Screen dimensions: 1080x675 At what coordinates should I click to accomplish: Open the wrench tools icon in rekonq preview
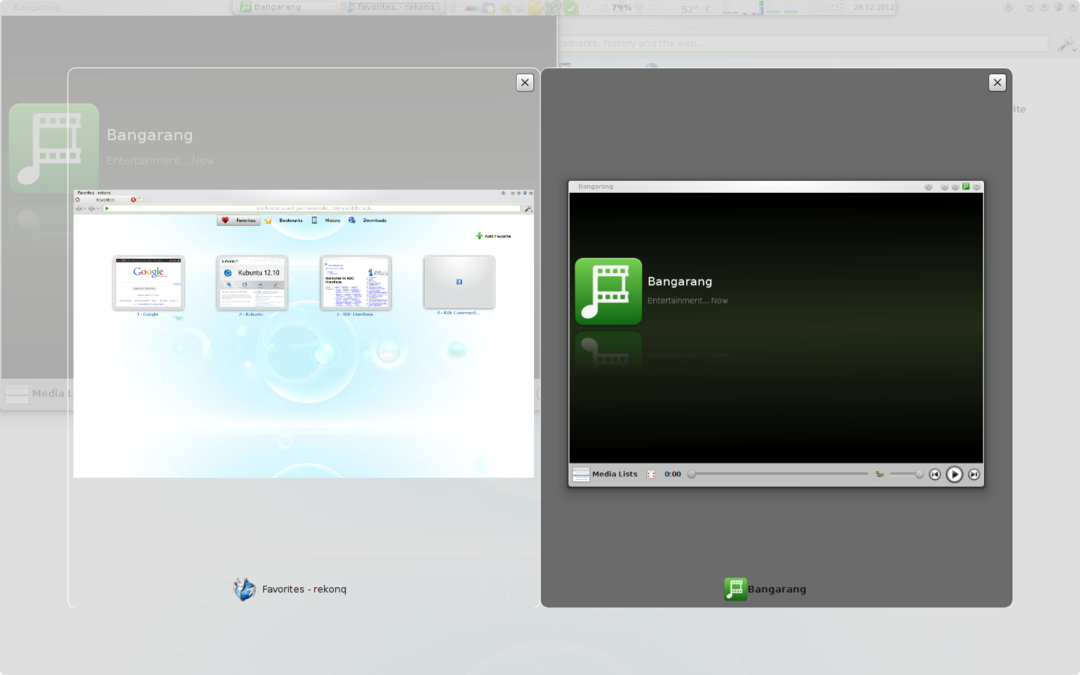coord(528,209)
